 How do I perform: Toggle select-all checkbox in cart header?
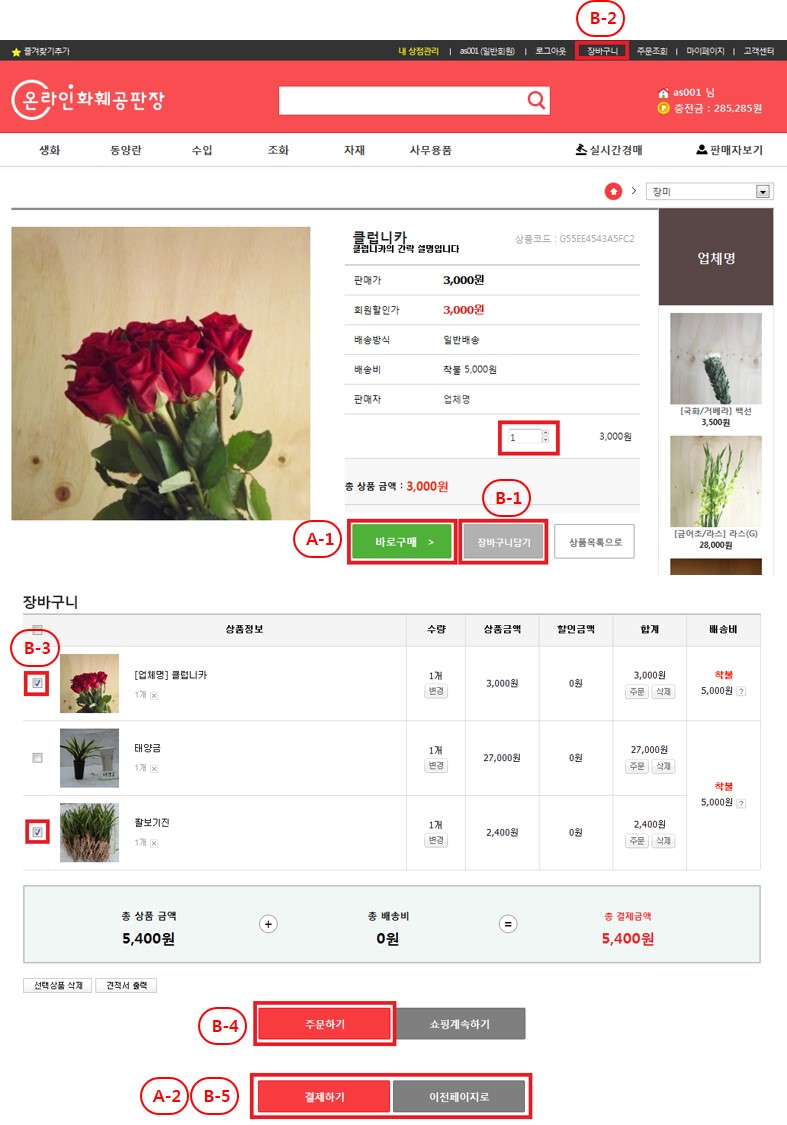[37, 629]
